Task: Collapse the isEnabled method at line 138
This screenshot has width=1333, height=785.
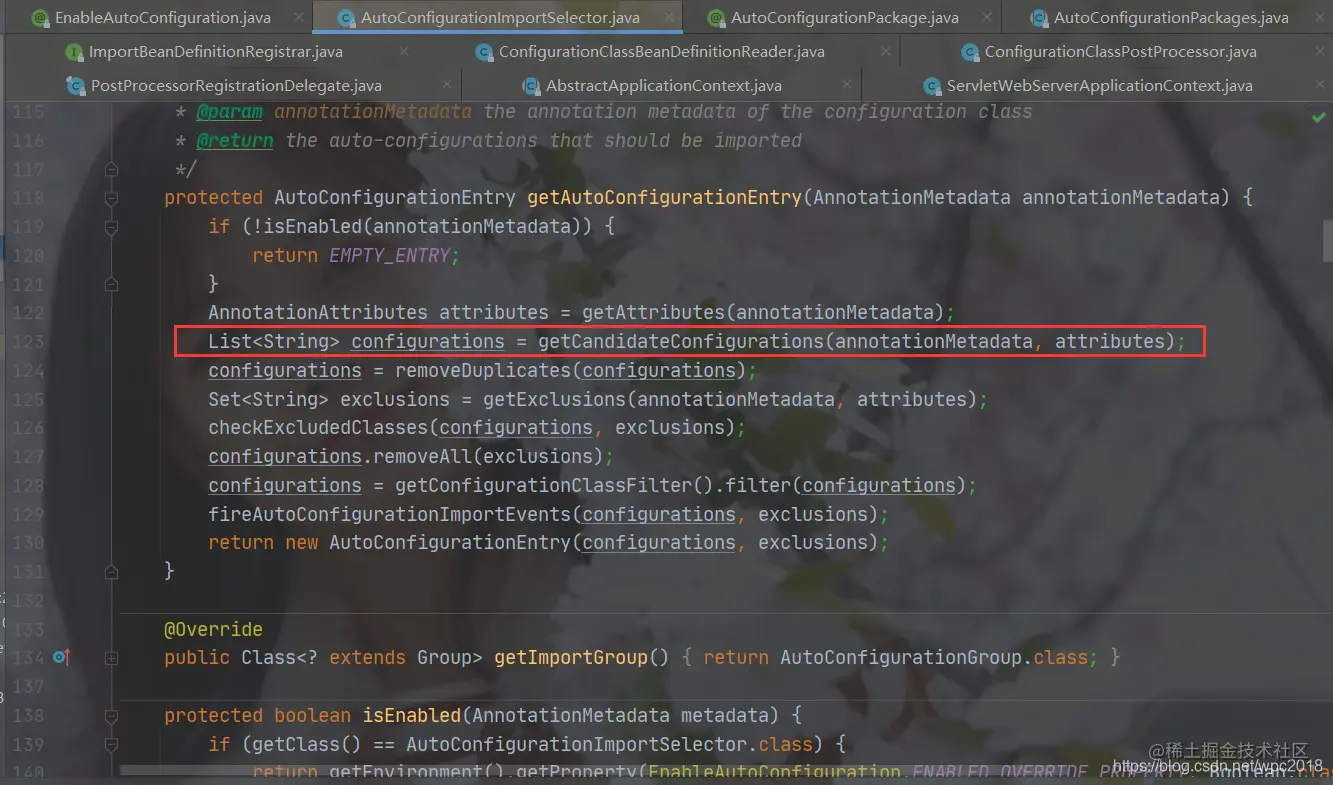Action: pos(112,716)
